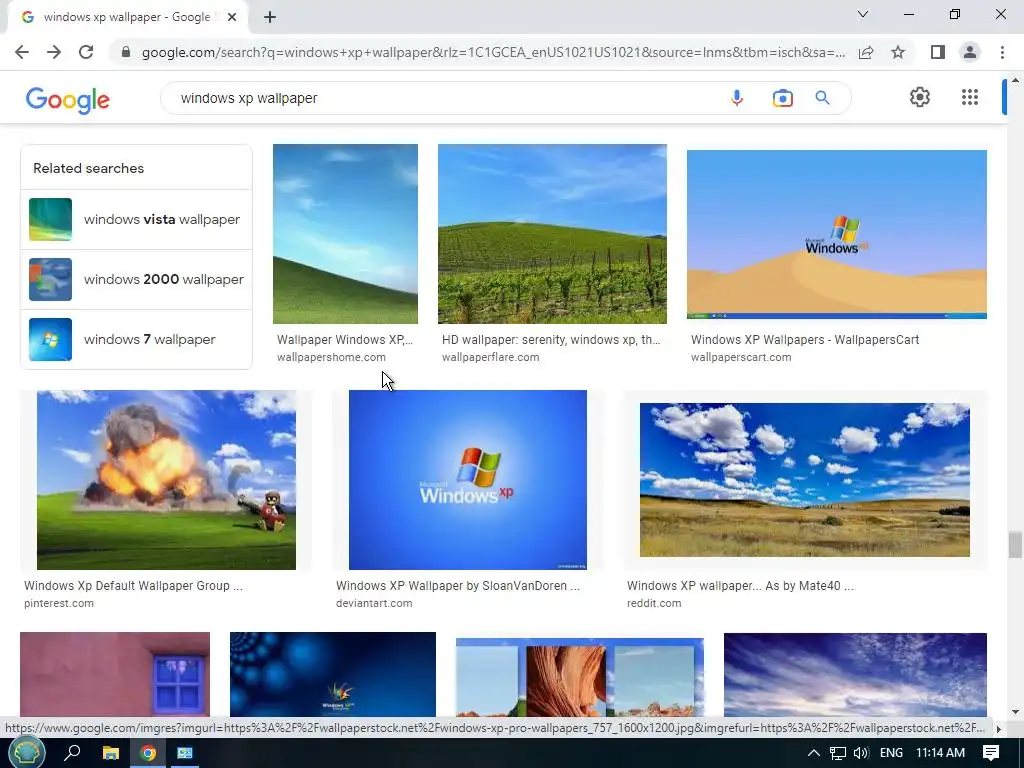Open the cloudy prairie image from reddit
The width and height of the screenshot is (1024, 768).
(x=805, y=480)
